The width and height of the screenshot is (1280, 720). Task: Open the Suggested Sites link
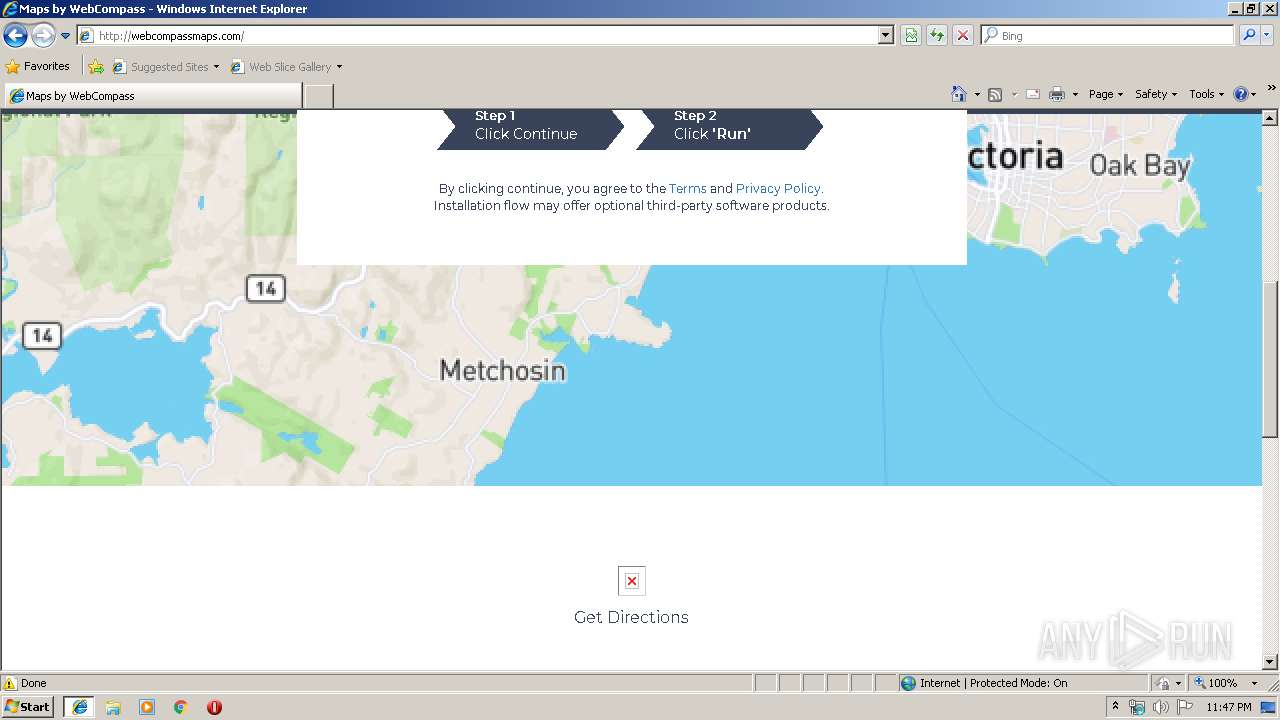160,67
